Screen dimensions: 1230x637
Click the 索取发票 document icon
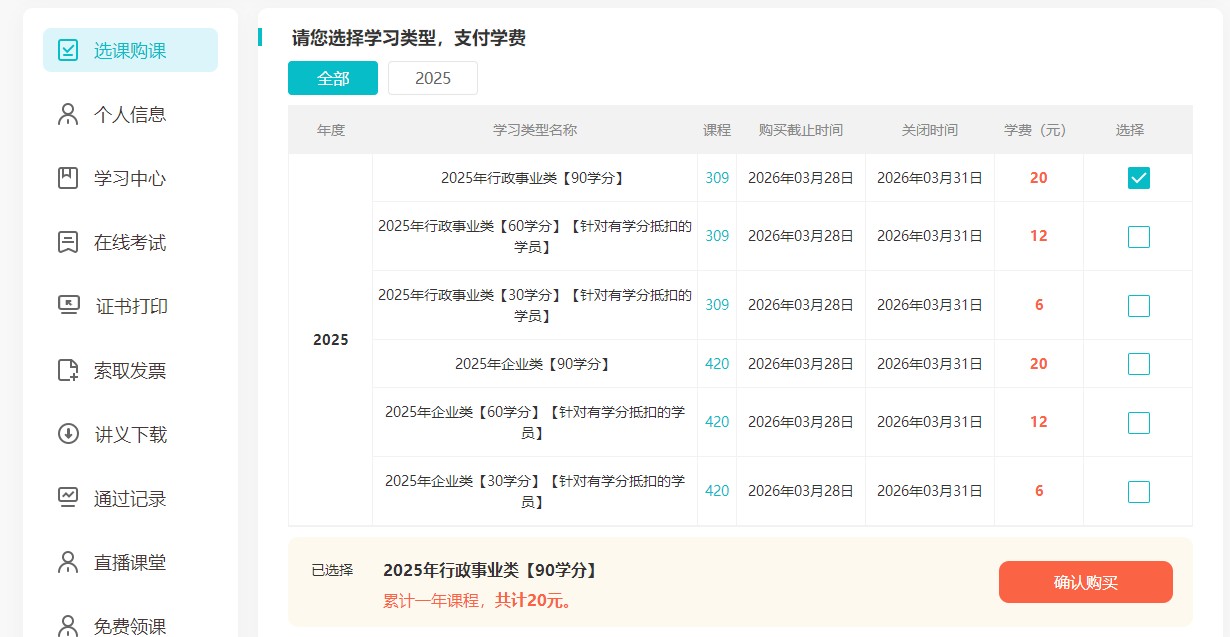click(x=68, y=371)
